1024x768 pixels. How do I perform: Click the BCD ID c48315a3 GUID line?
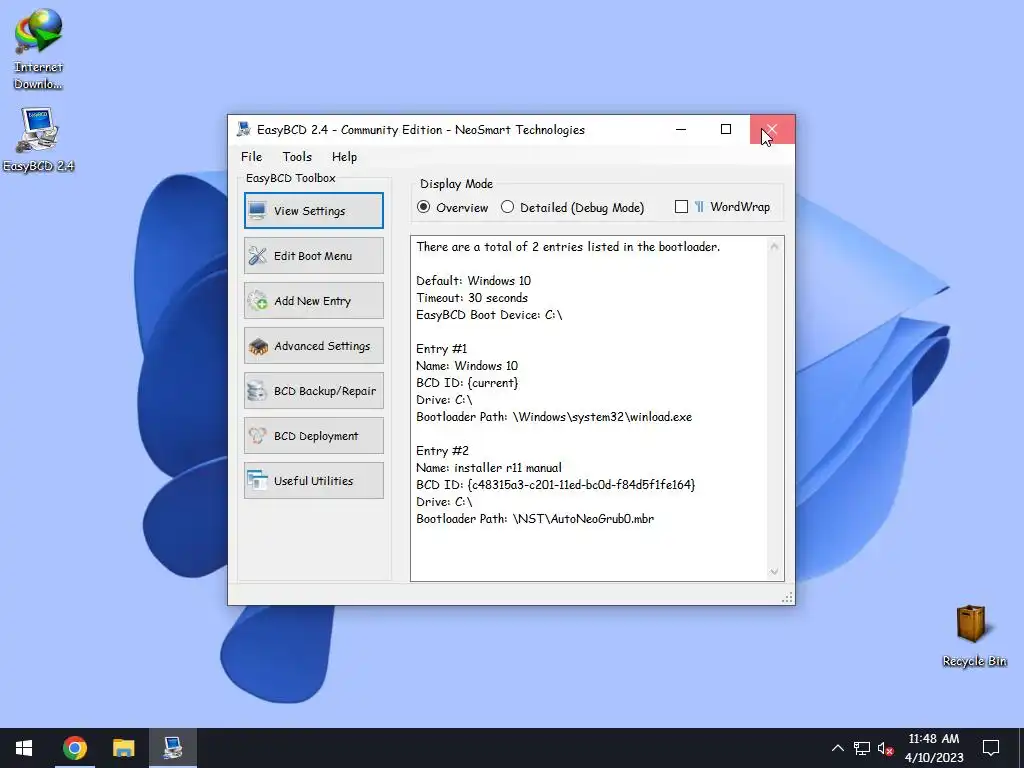pyautogui.click(x=556, y=485)
